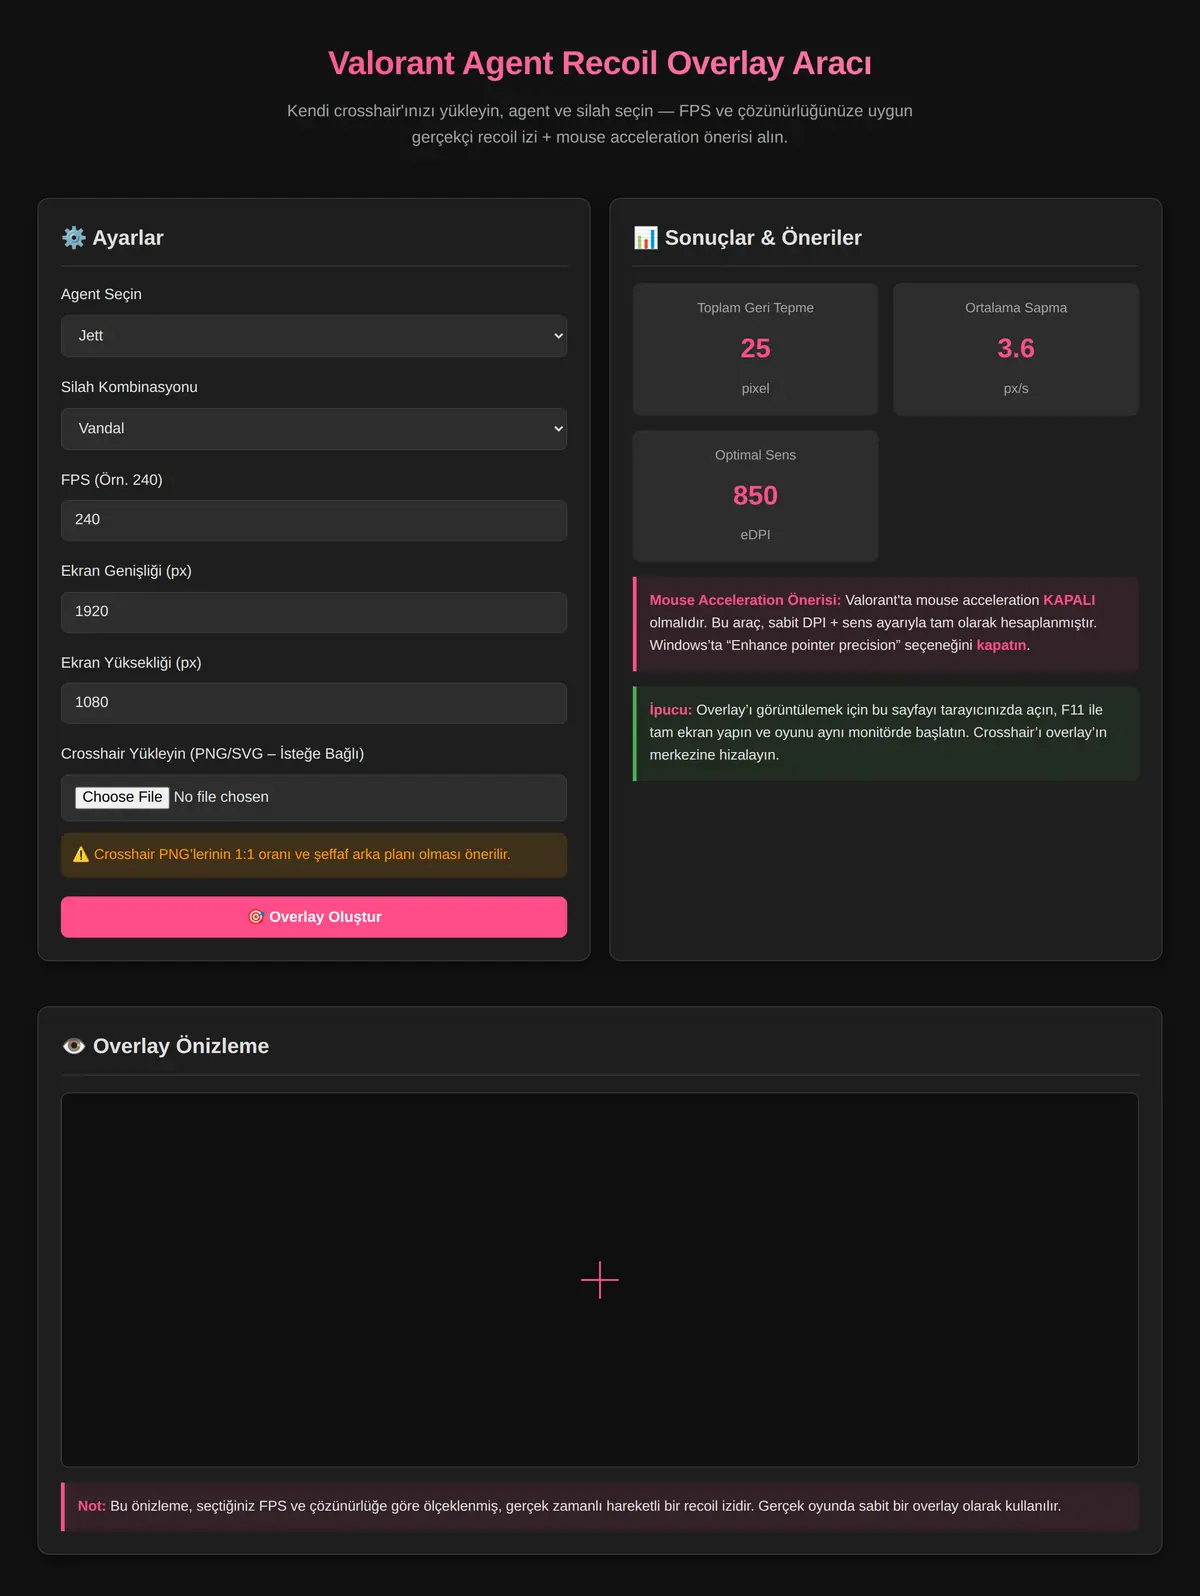1200x1596 pixels.
Task: Click the 'Optimal Sens' card label
Action: coord(755,455)
